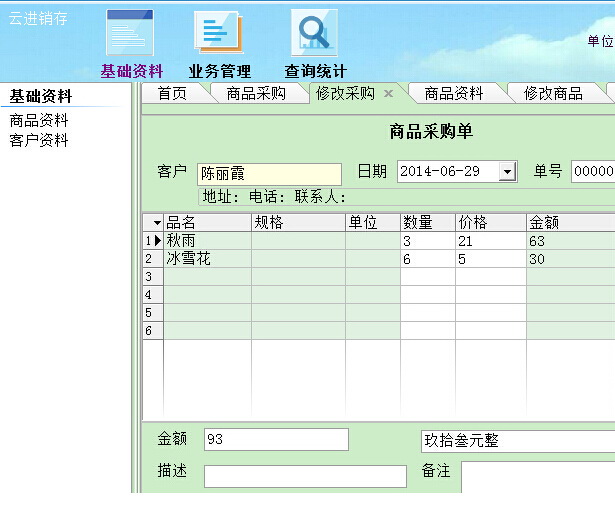Viewport: 615px width, 509px height.
Task: Click the 品名 column header
Action: coord(207,222)
